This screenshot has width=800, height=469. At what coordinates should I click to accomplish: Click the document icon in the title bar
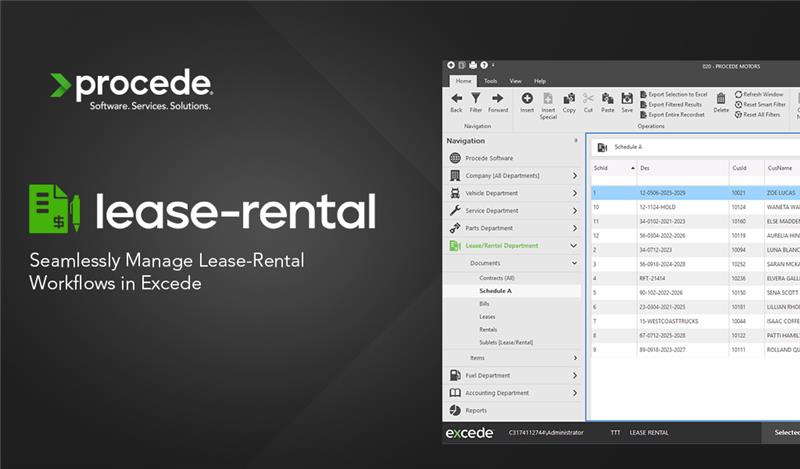[462, 65]
